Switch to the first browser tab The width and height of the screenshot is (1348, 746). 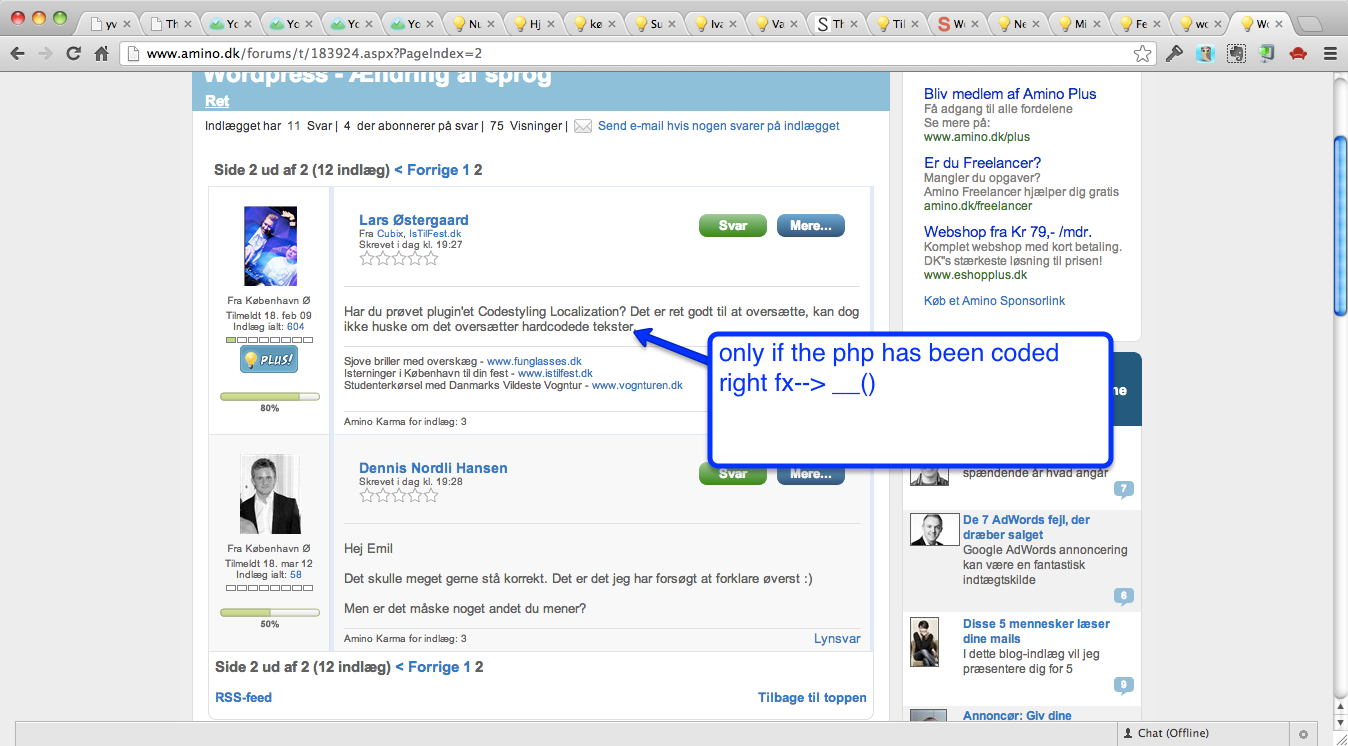tap(109, 23)
